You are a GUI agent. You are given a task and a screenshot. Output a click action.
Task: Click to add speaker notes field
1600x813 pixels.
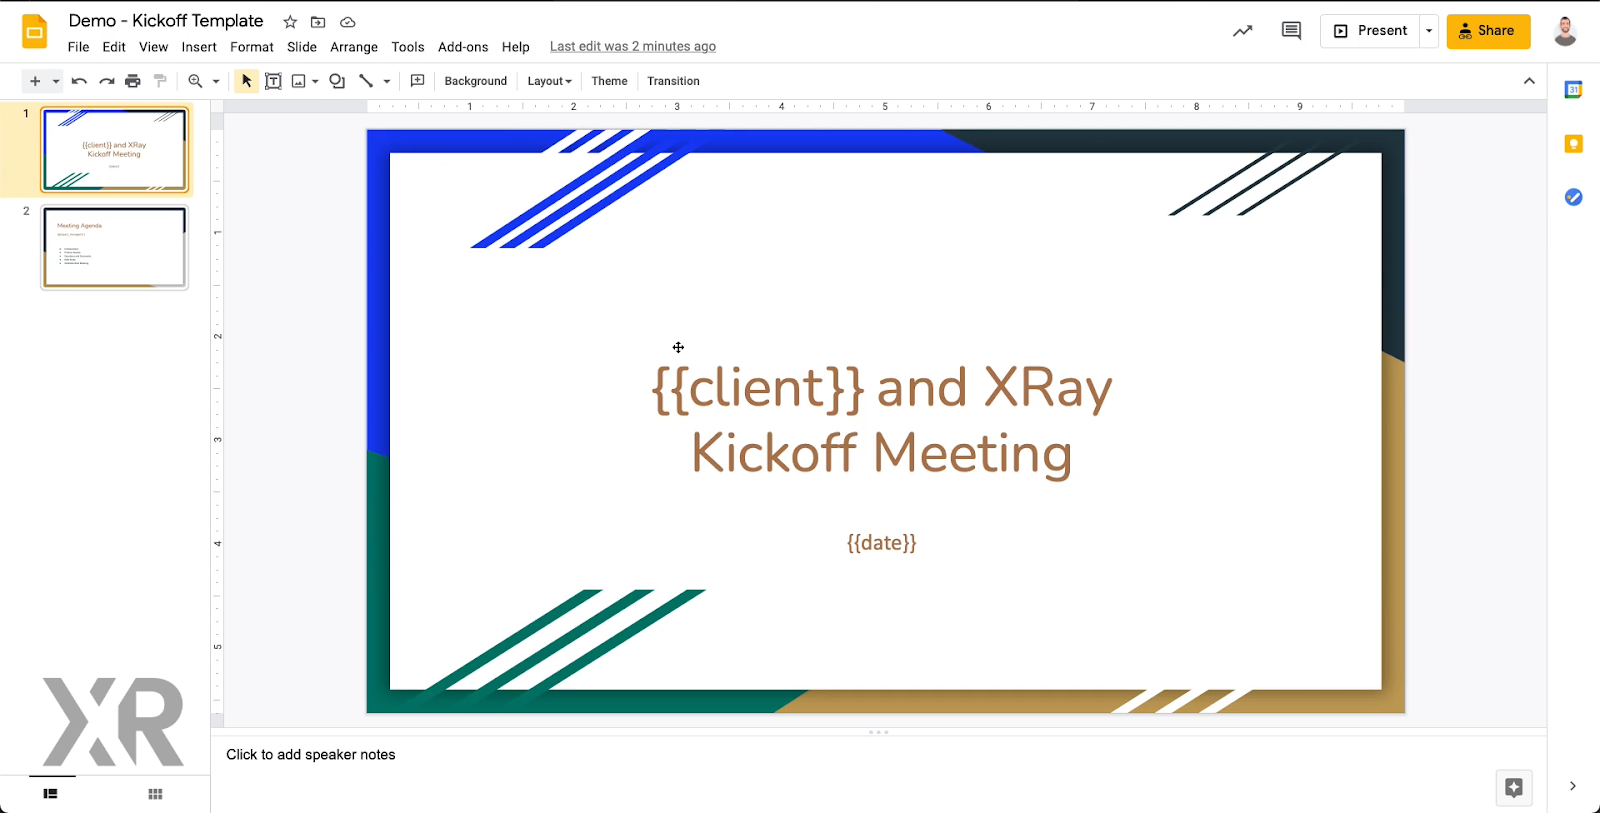coord(311,755)
